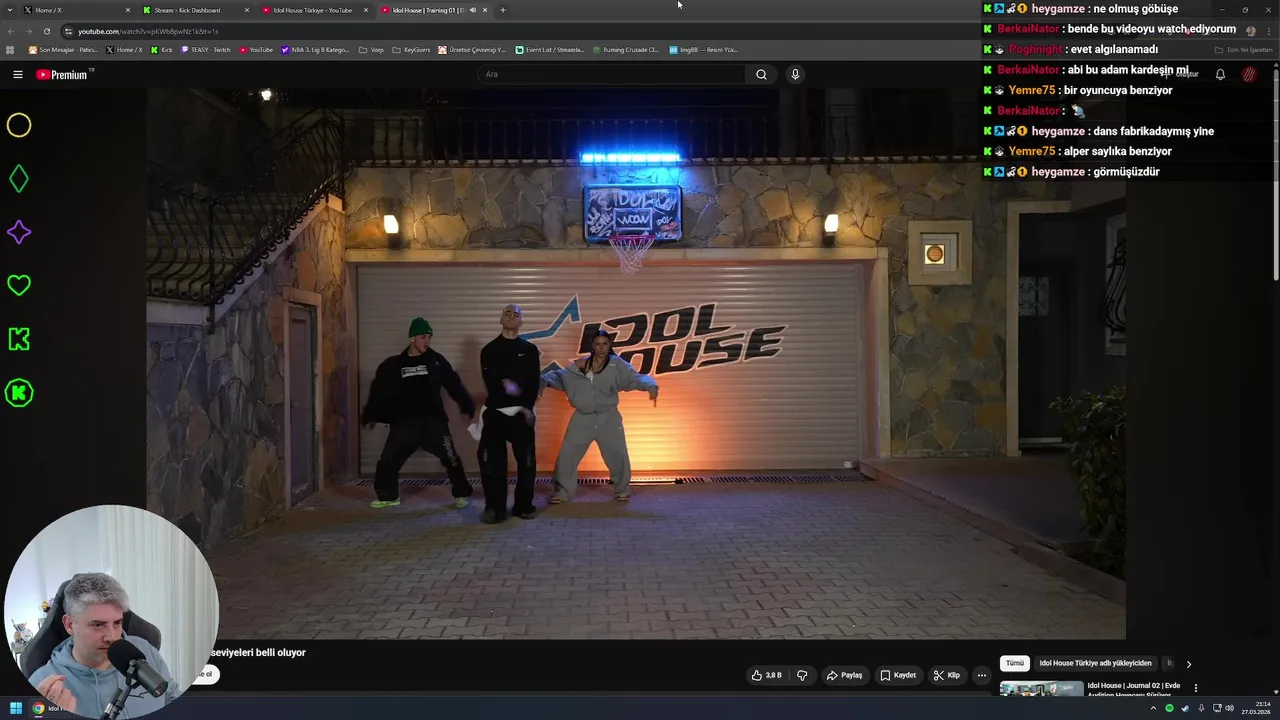Click the green heart overlay icon
The image size is (1280, 720).
[19, 286]
